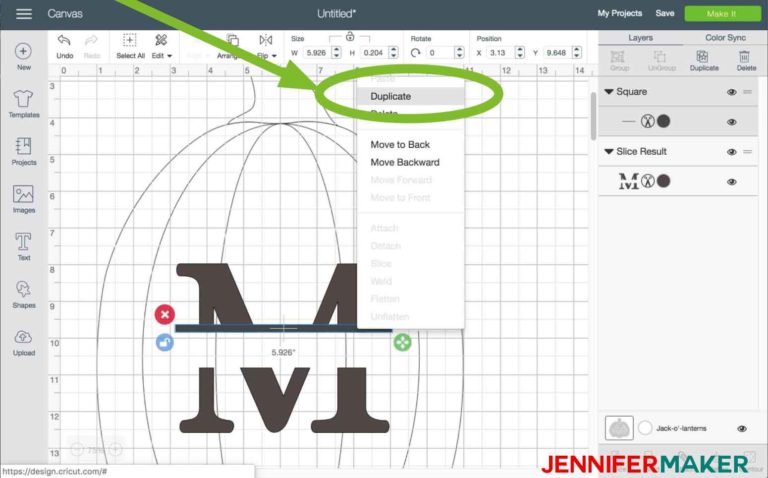768x478 pixels.
Task: Open the Shapes tool
Action: pos(24,294)
